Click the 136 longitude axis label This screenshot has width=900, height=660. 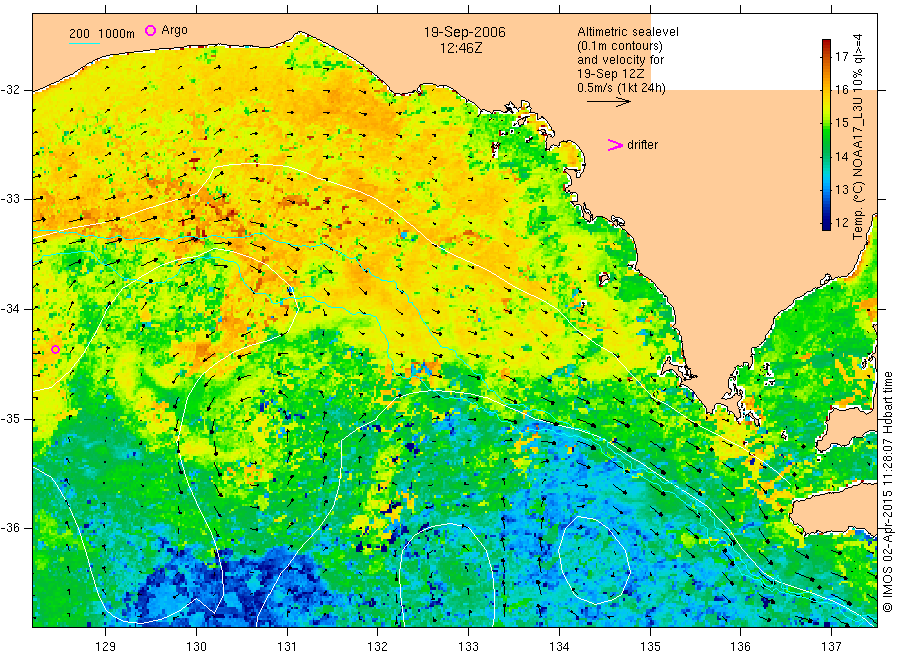tap(740, 647)
